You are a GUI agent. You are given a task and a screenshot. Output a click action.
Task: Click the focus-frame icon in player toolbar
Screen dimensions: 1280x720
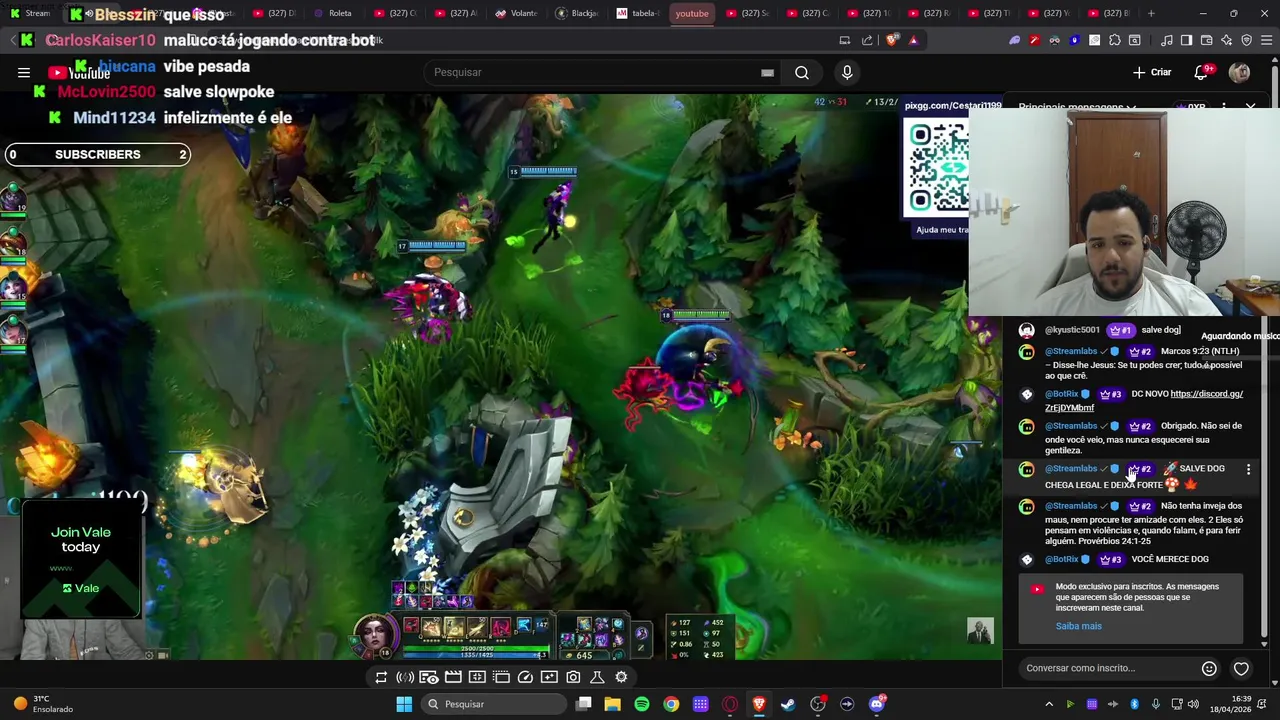[477, 677]
